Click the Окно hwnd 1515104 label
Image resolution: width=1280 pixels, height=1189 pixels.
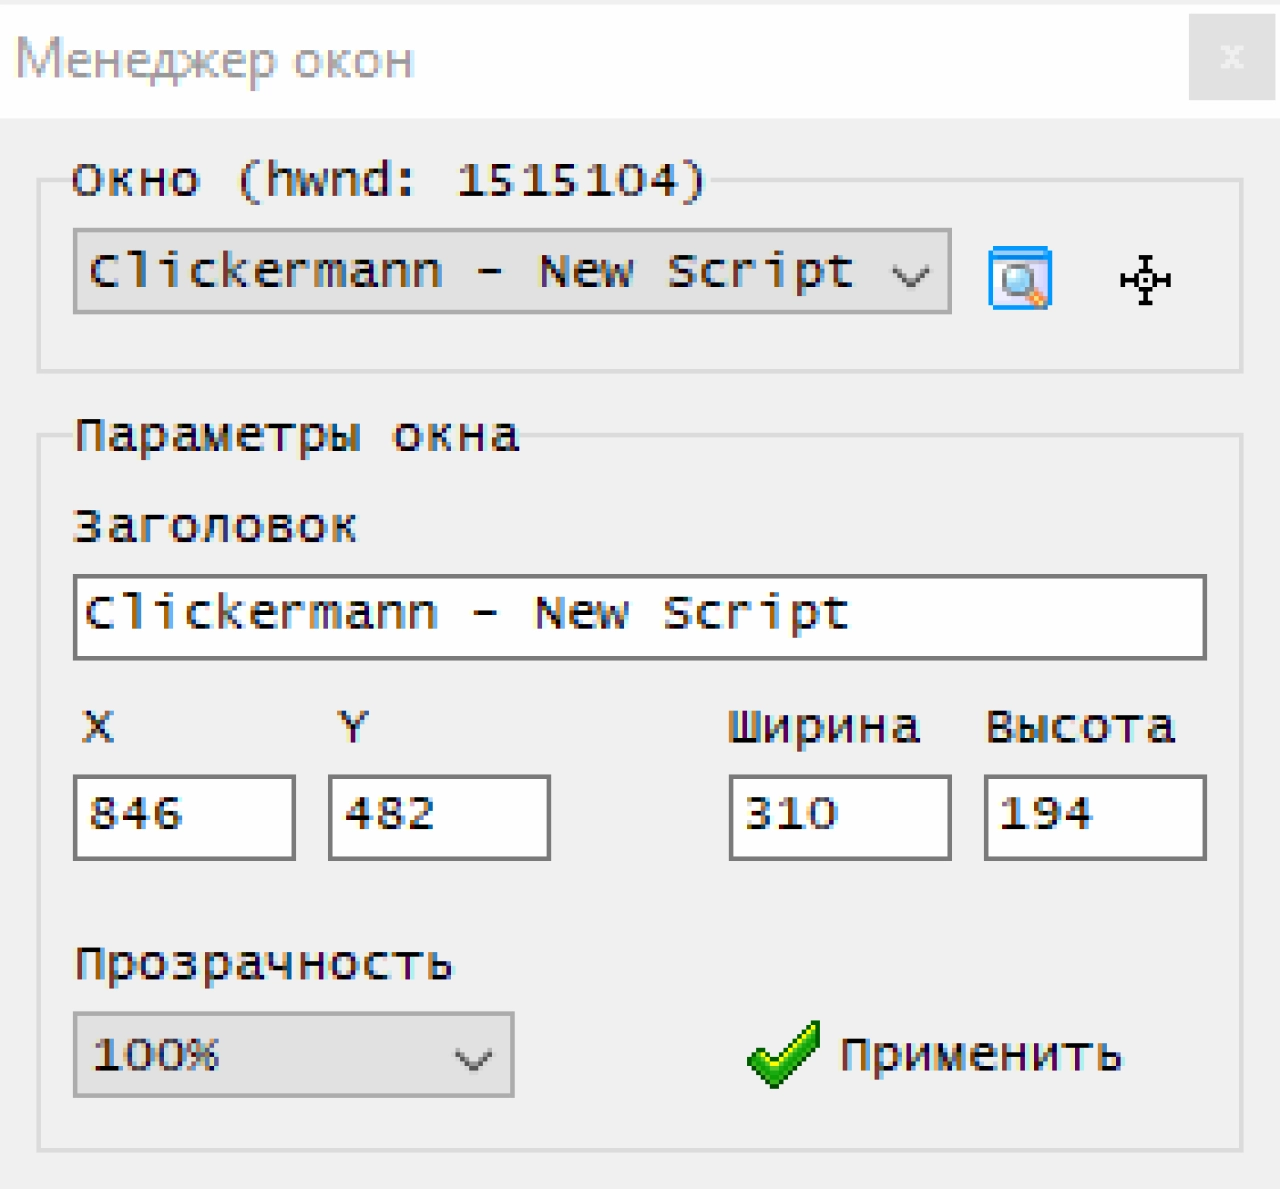pos(389,181)
